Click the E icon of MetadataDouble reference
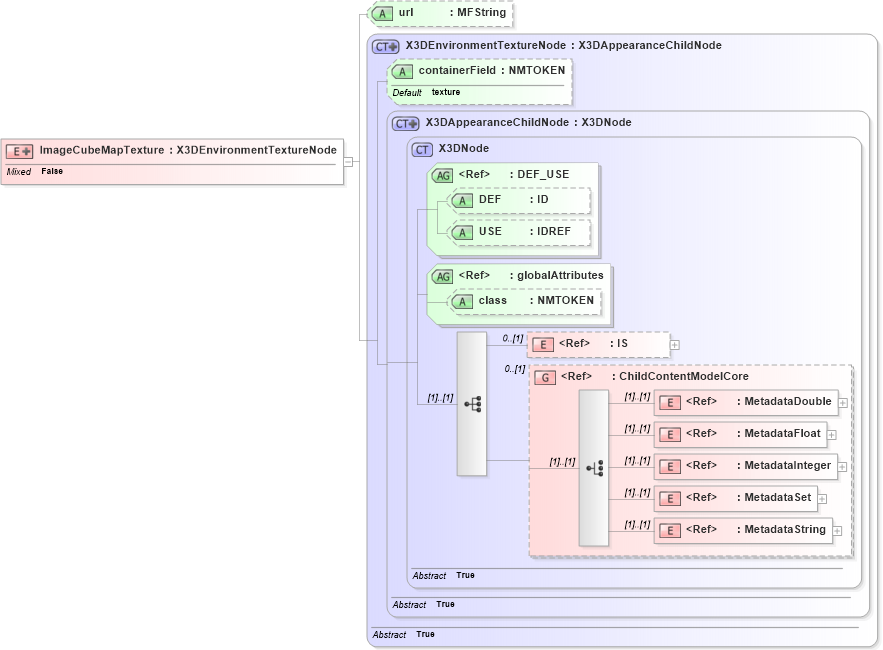Screen dimensions: 883x650 (x=670, y=403)
